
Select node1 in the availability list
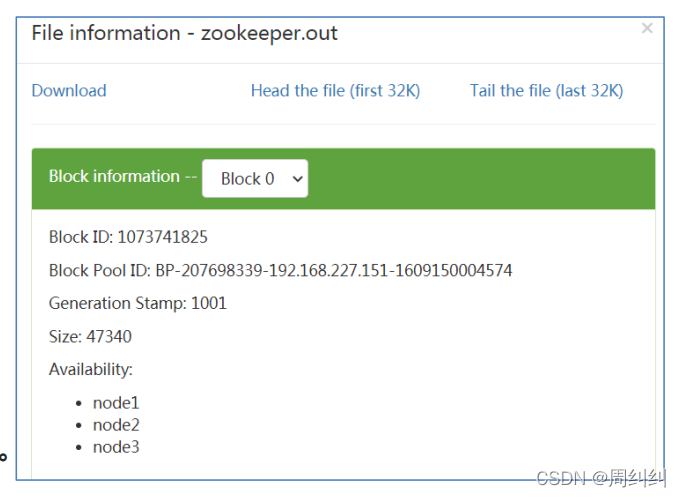click(x=116, y=403)
